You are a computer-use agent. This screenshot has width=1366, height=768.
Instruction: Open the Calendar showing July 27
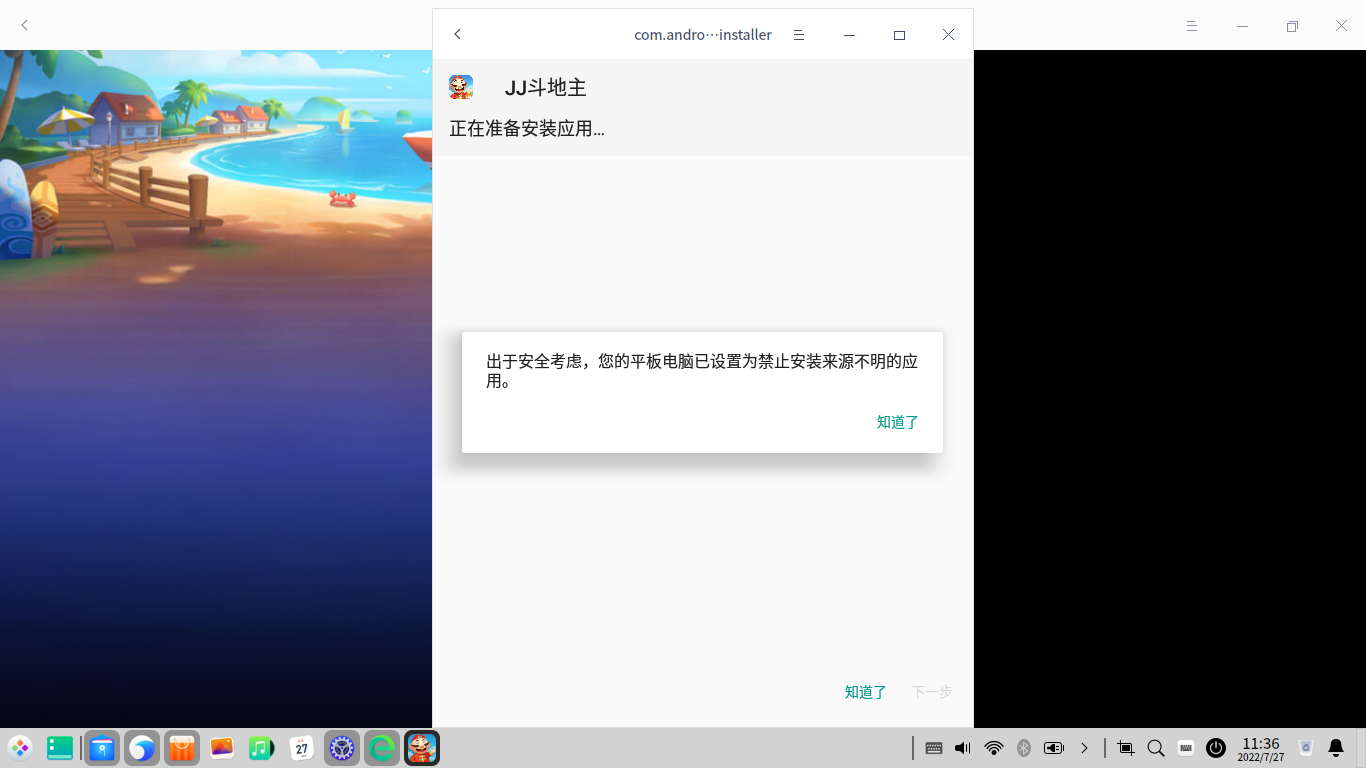[x=301, y=747]
